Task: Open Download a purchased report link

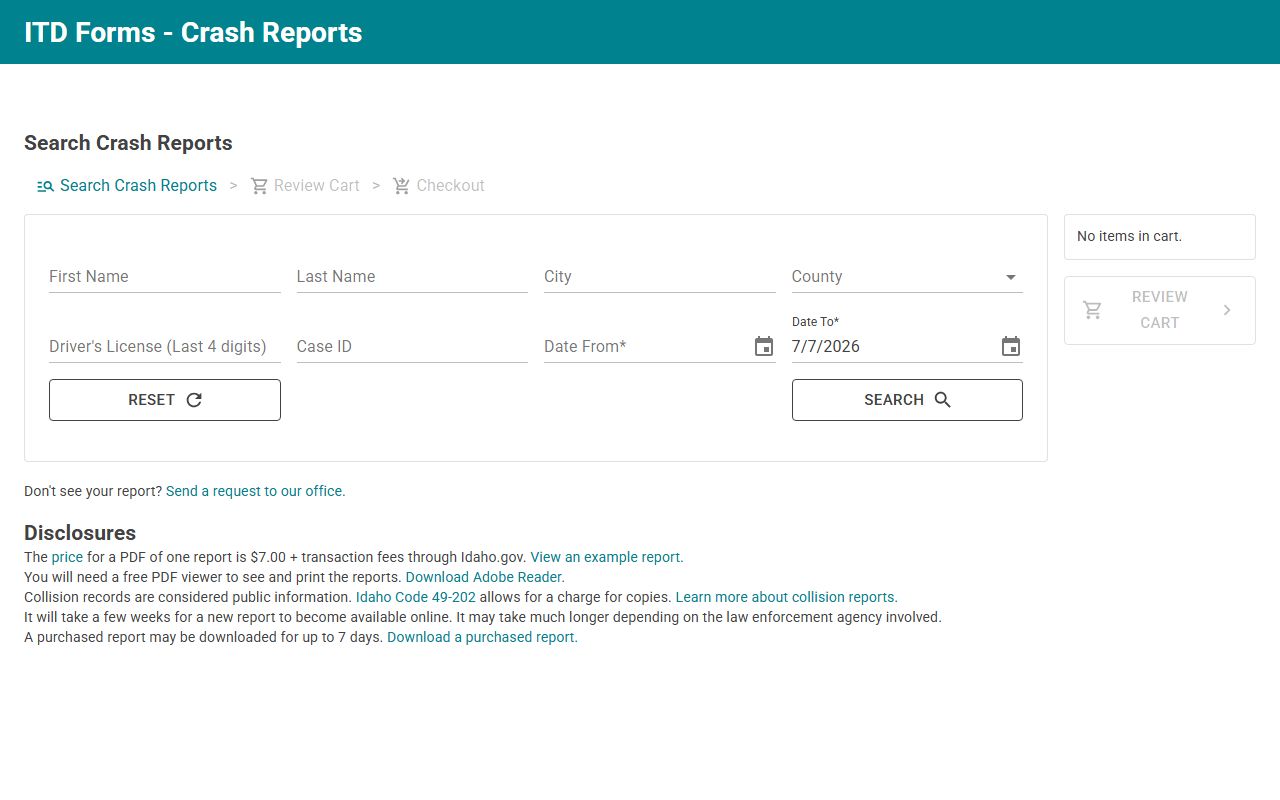Action: 482,637
